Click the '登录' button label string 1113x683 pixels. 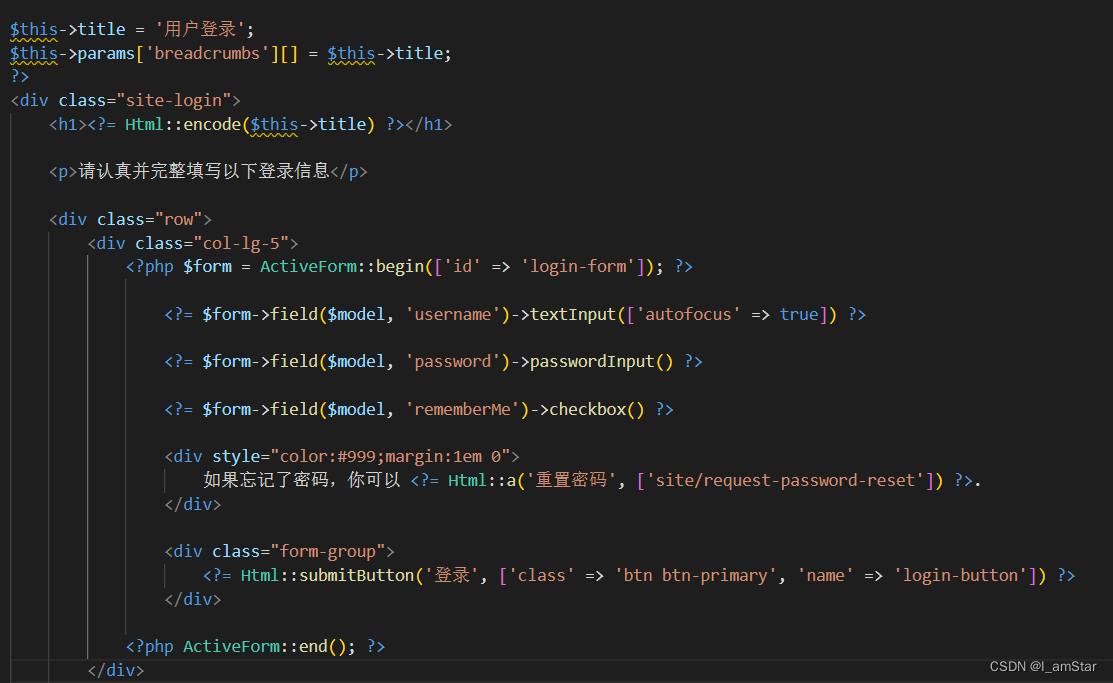pyautogui.click(x=451, y=575)
